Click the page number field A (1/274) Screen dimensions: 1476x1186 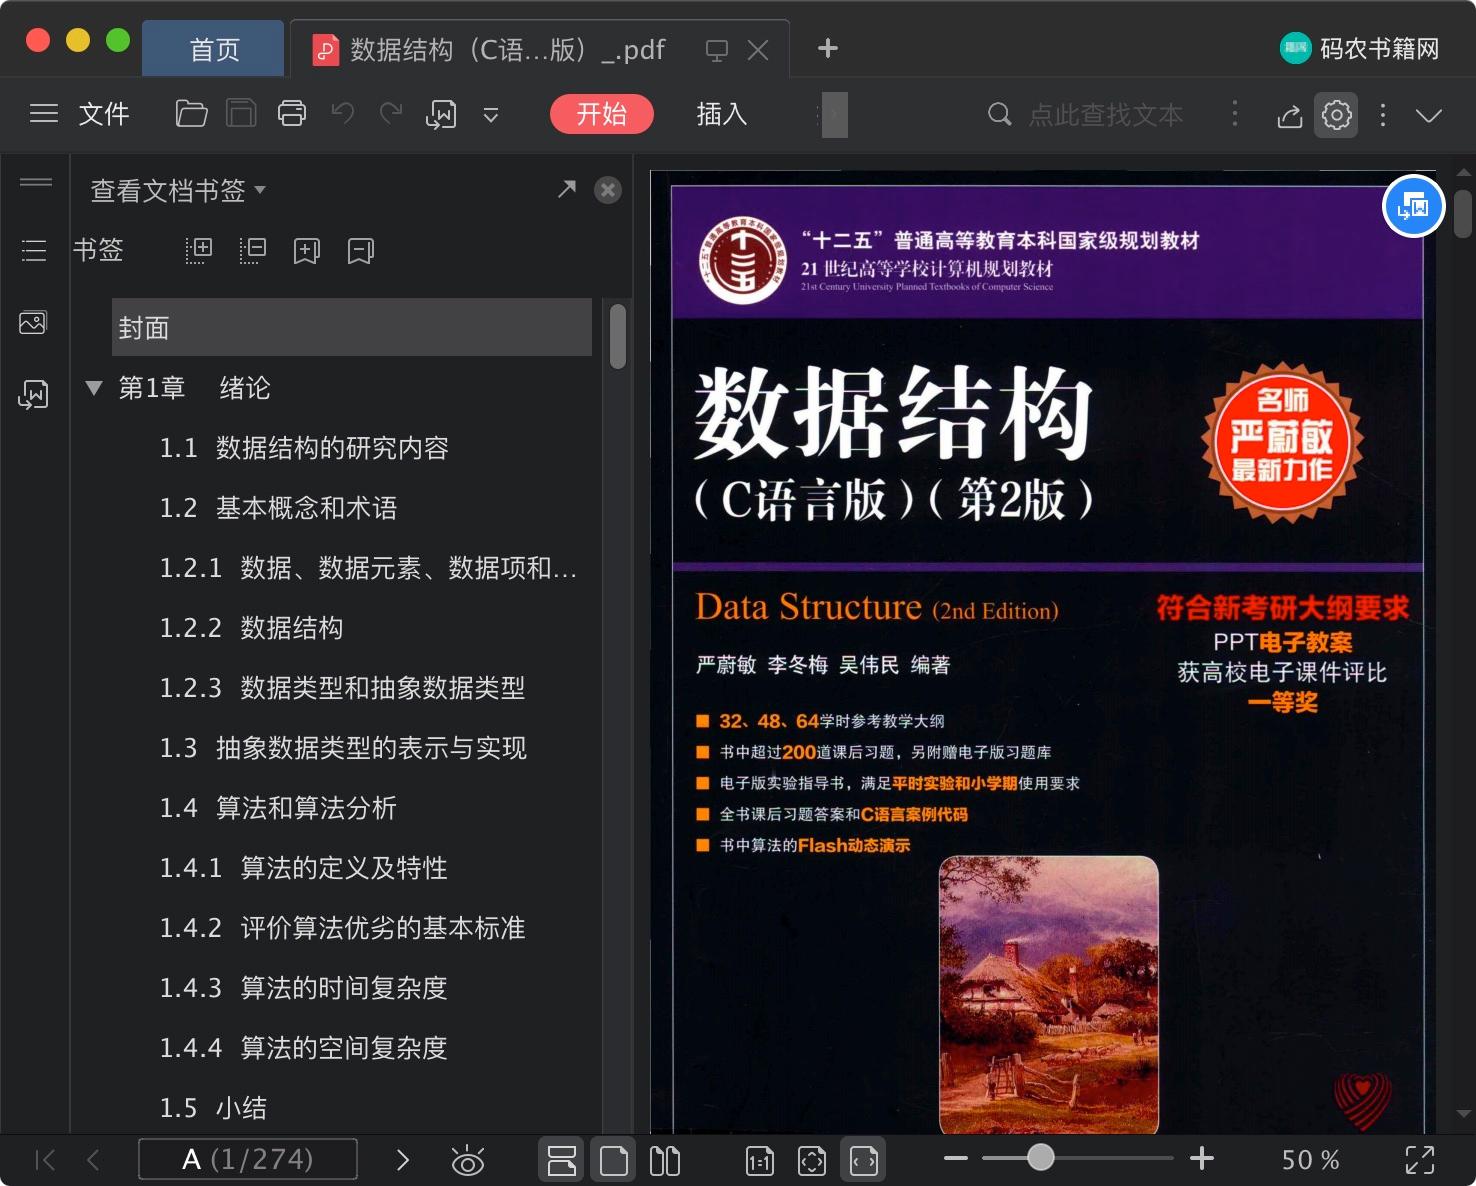point(248,1159)
